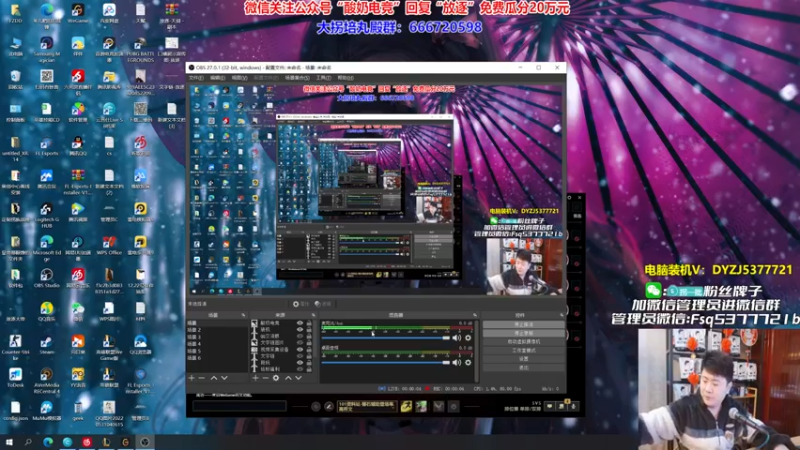Viewport: 800px width, 450px height.
Task: Start the virtual camera with 启动虚拟摄像机
Action: point(523,342)
